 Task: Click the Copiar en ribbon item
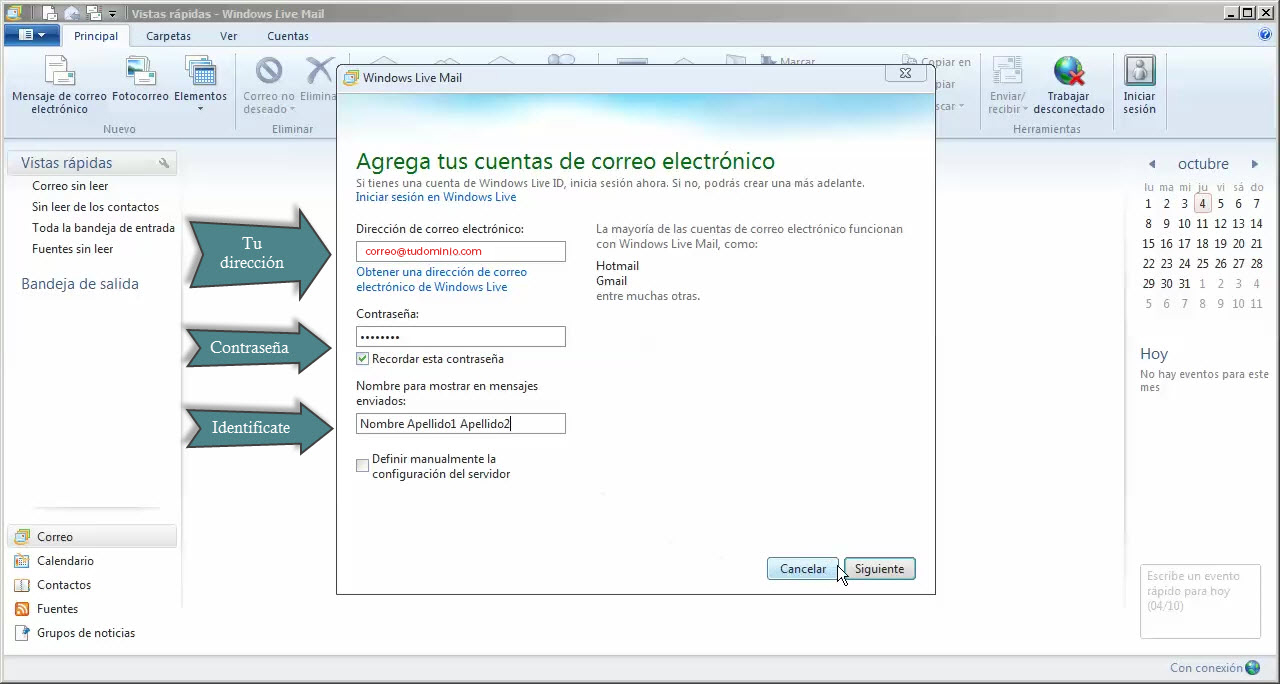pos(937,62)
